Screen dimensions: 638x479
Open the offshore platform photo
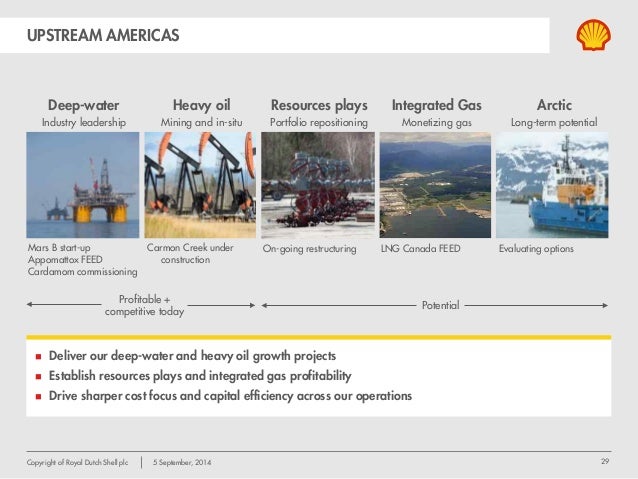tap(83, 185)
